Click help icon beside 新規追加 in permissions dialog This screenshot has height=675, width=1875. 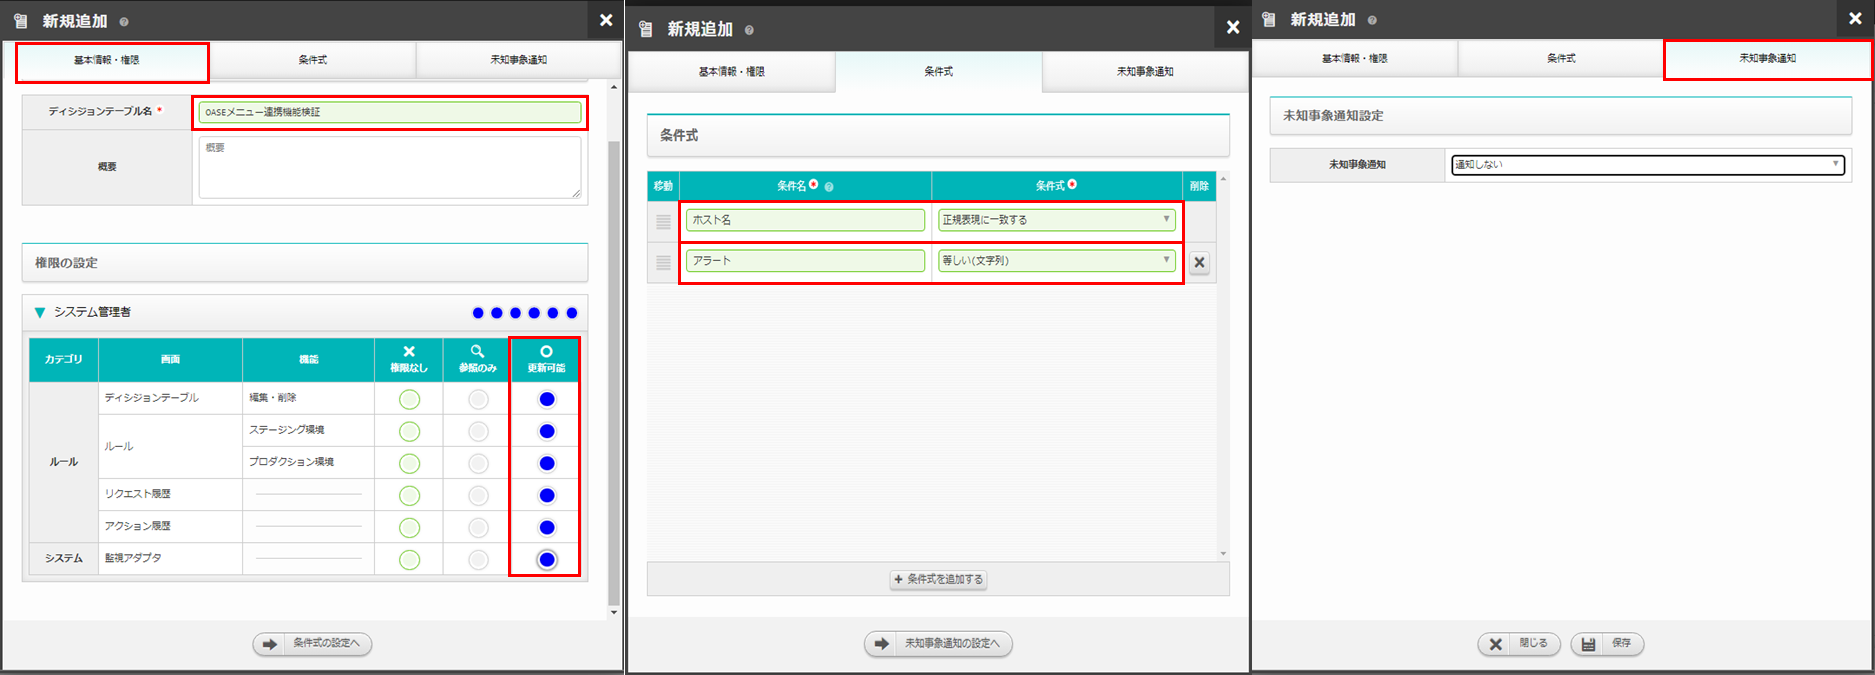124,21
